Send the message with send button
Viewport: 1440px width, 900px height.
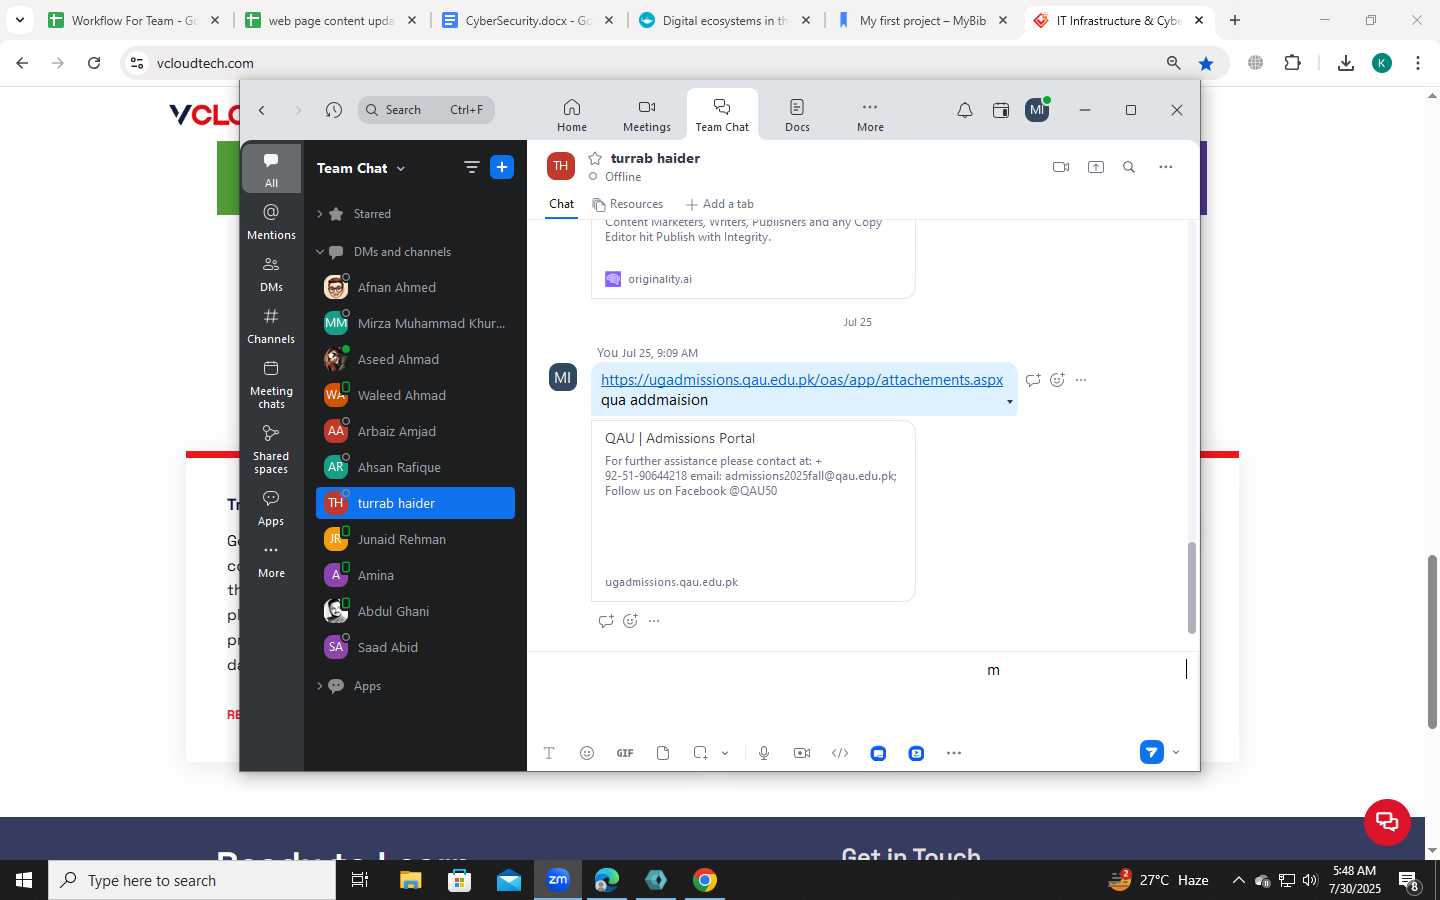tap(1152, 752)
